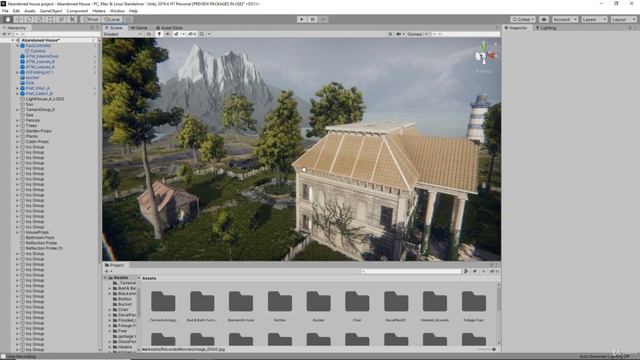The image size is (640, 360).
Task: Switch to the Lighting tab
Action: [x=546, y=28]
